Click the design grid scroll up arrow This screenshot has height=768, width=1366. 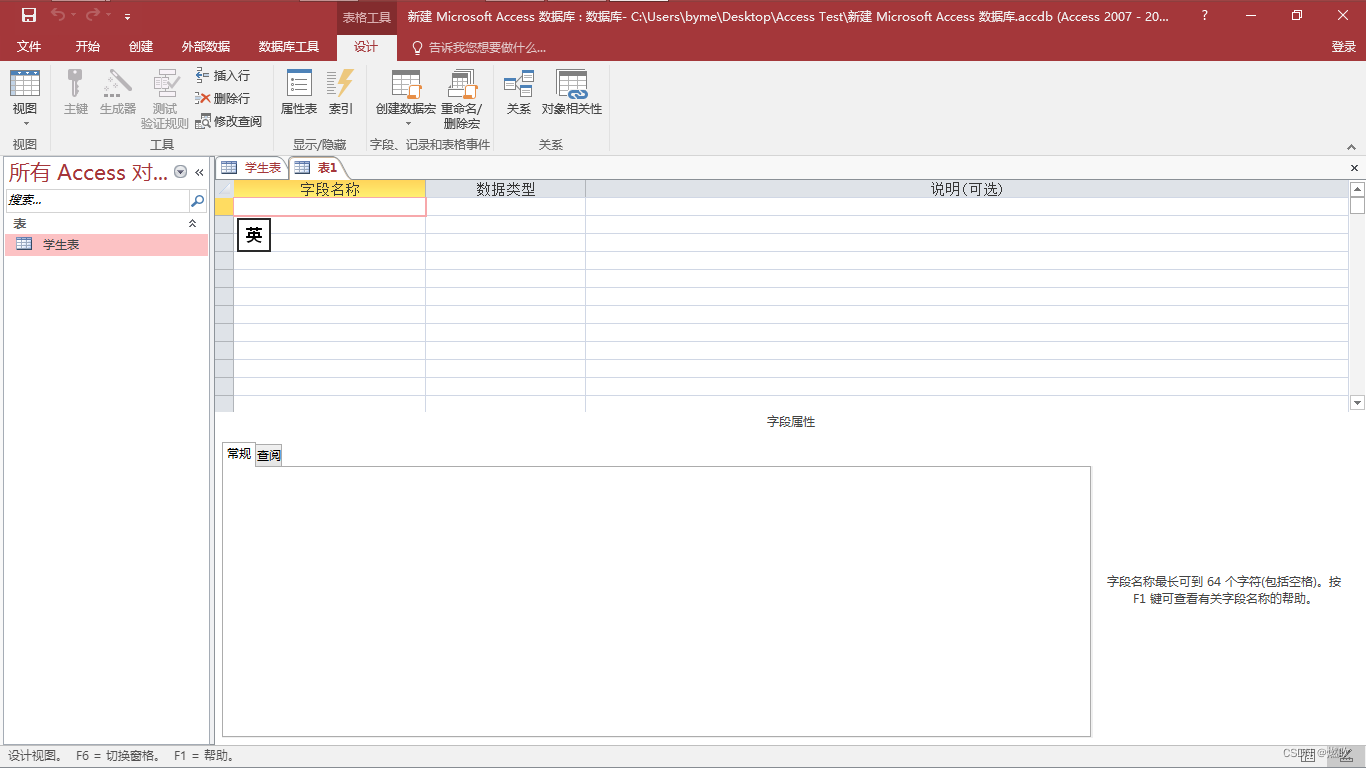coord(1357,189)
